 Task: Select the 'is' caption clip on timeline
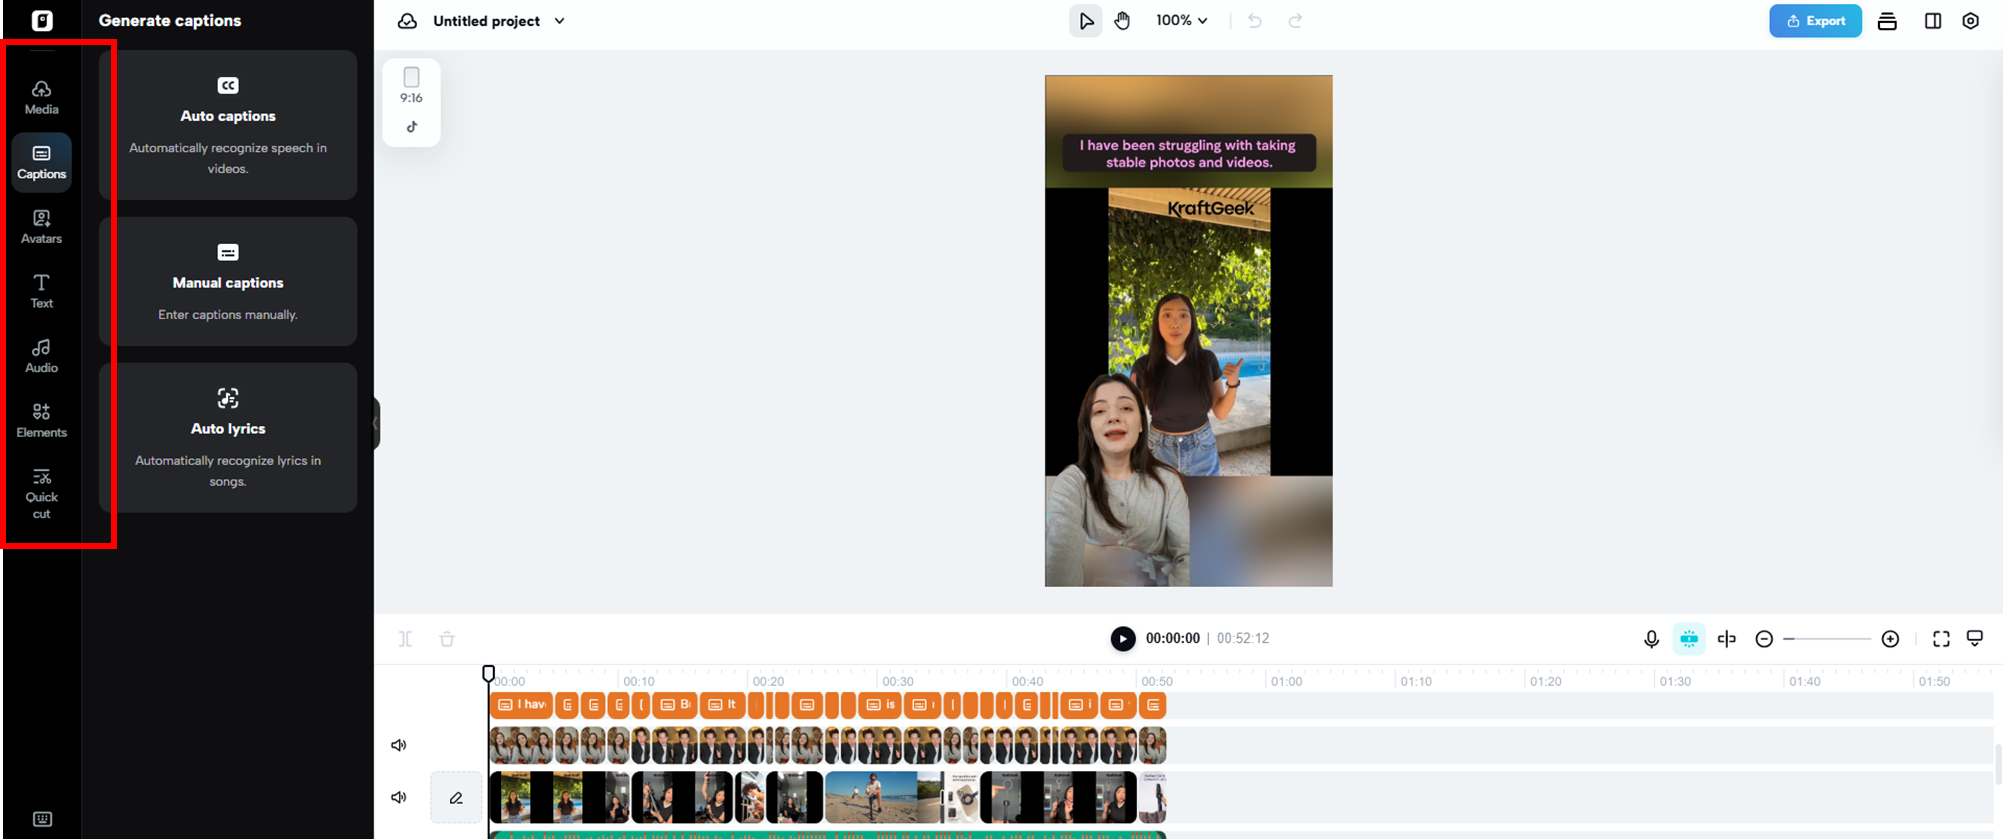pyautogui.click(x=879, y=705)
